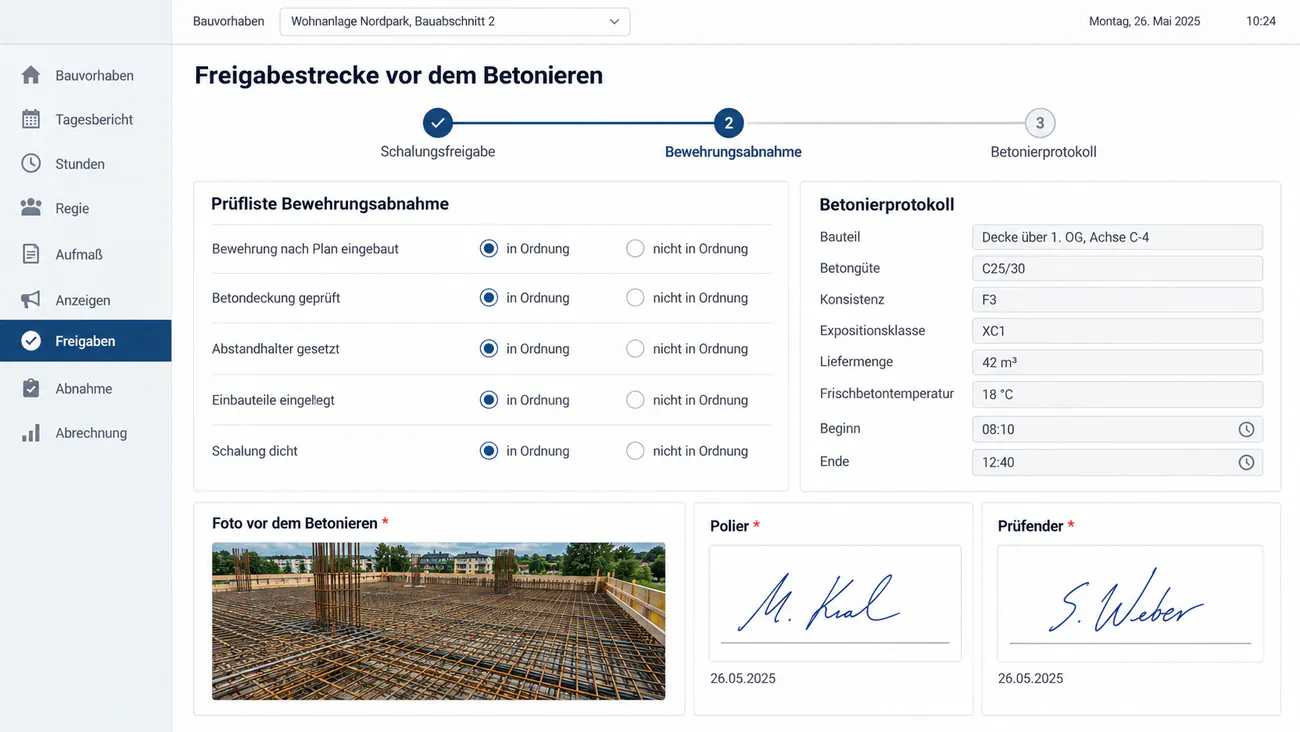Click date 26.05.2025 under Prüfender signature
The height and width of the screenshot is (732, 1300).
pyautogui.click(x=1031, y=678)
